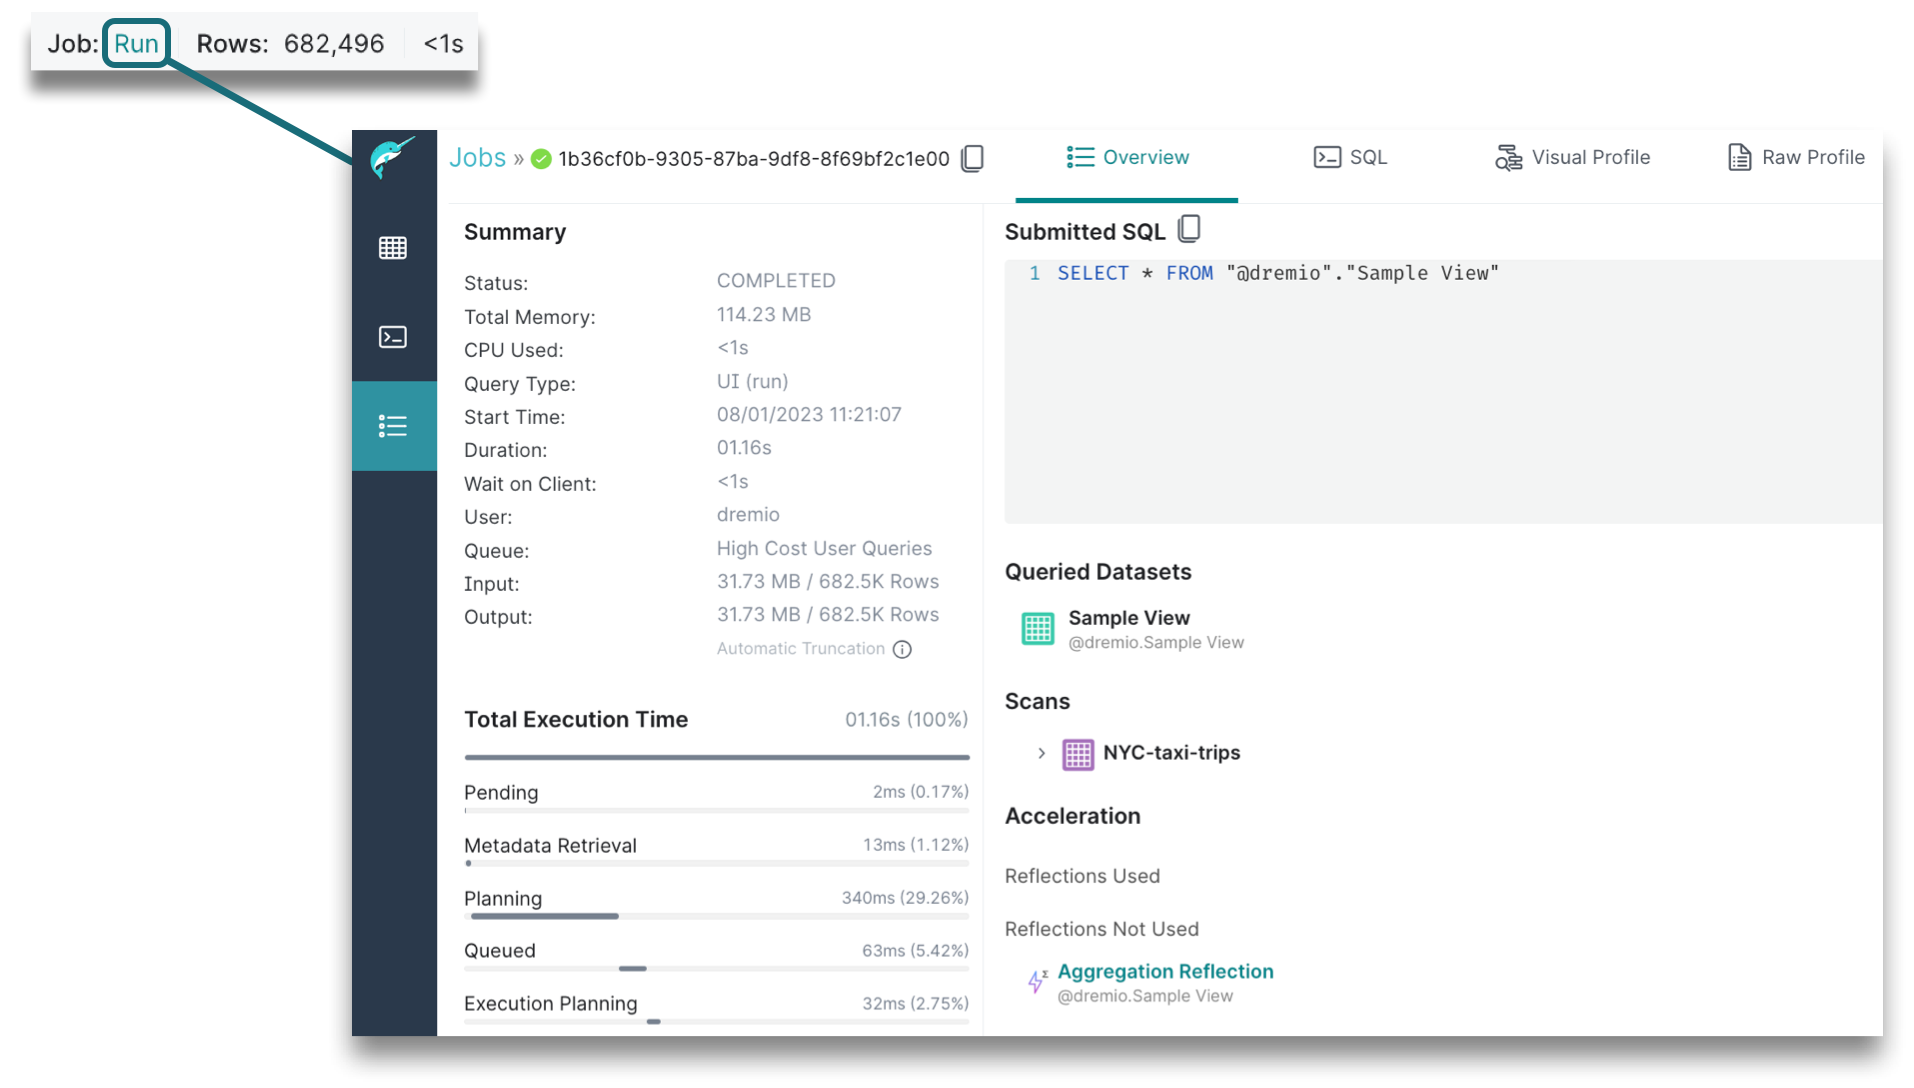Click the Jobs breadcrumb link
Image resolution: width=1914 pixels, height=1088 pixels.
[x=477, y=158]
